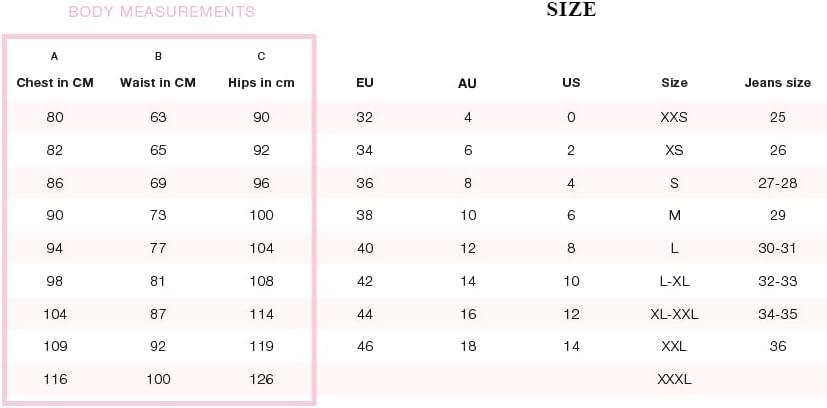Select the Hips in cm column header
Screen dimensions: 827x408
[x=261, y=83]
